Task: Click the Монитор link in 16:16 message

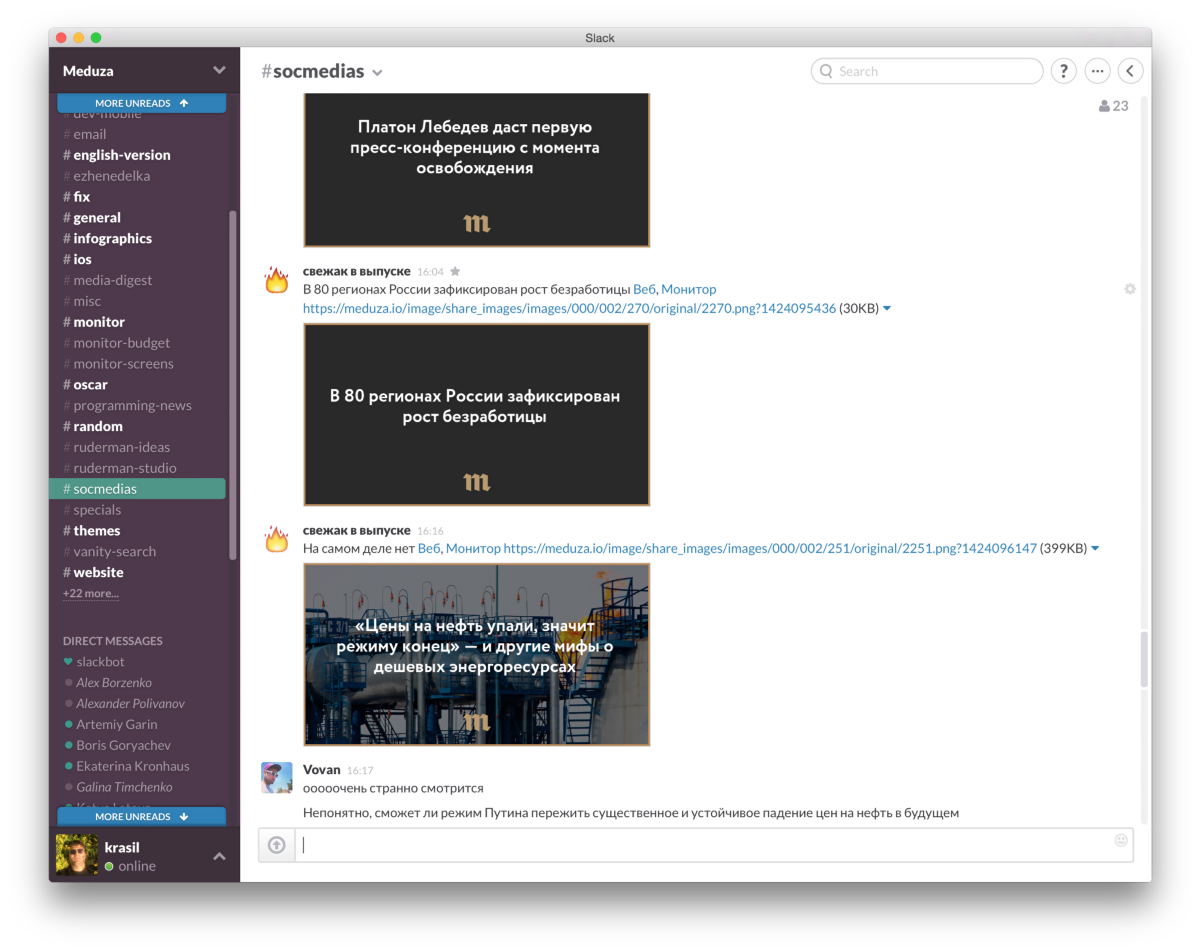Action: pos(473,548)
